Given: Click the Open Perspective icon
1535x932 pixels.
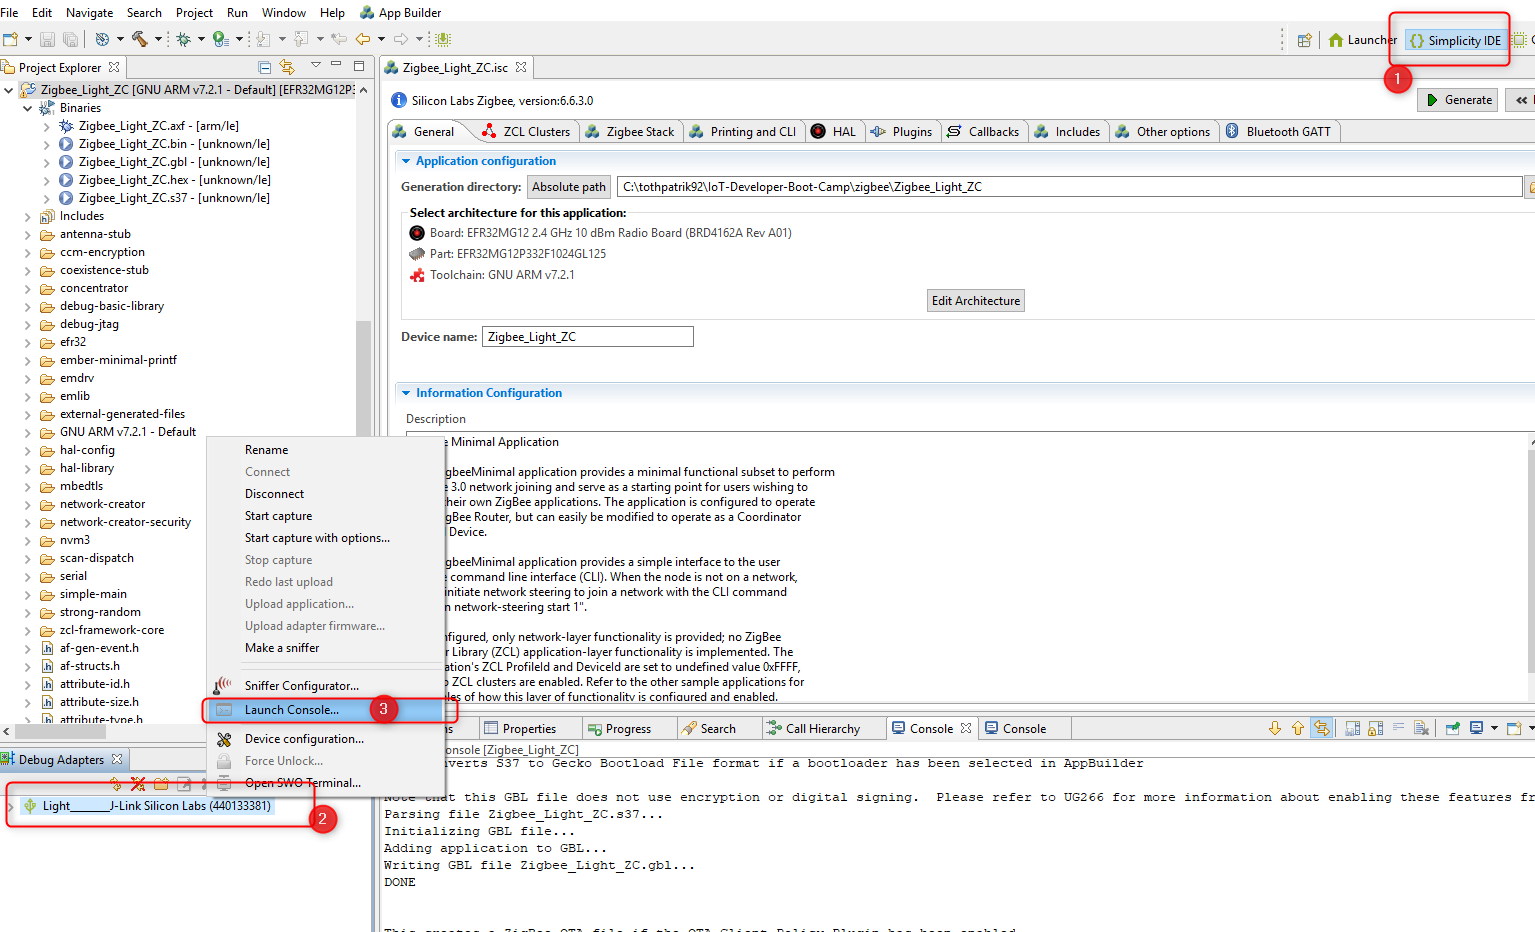Looking at the screenshot, I should pos(1304,40).
